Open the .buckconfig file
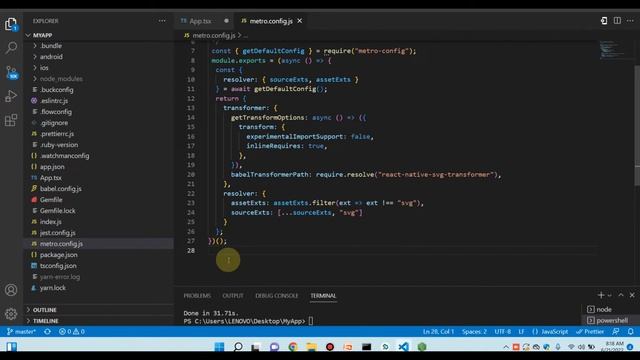This screenshot has height=360, width=640. pyautogui.click(x=56, y=90)
